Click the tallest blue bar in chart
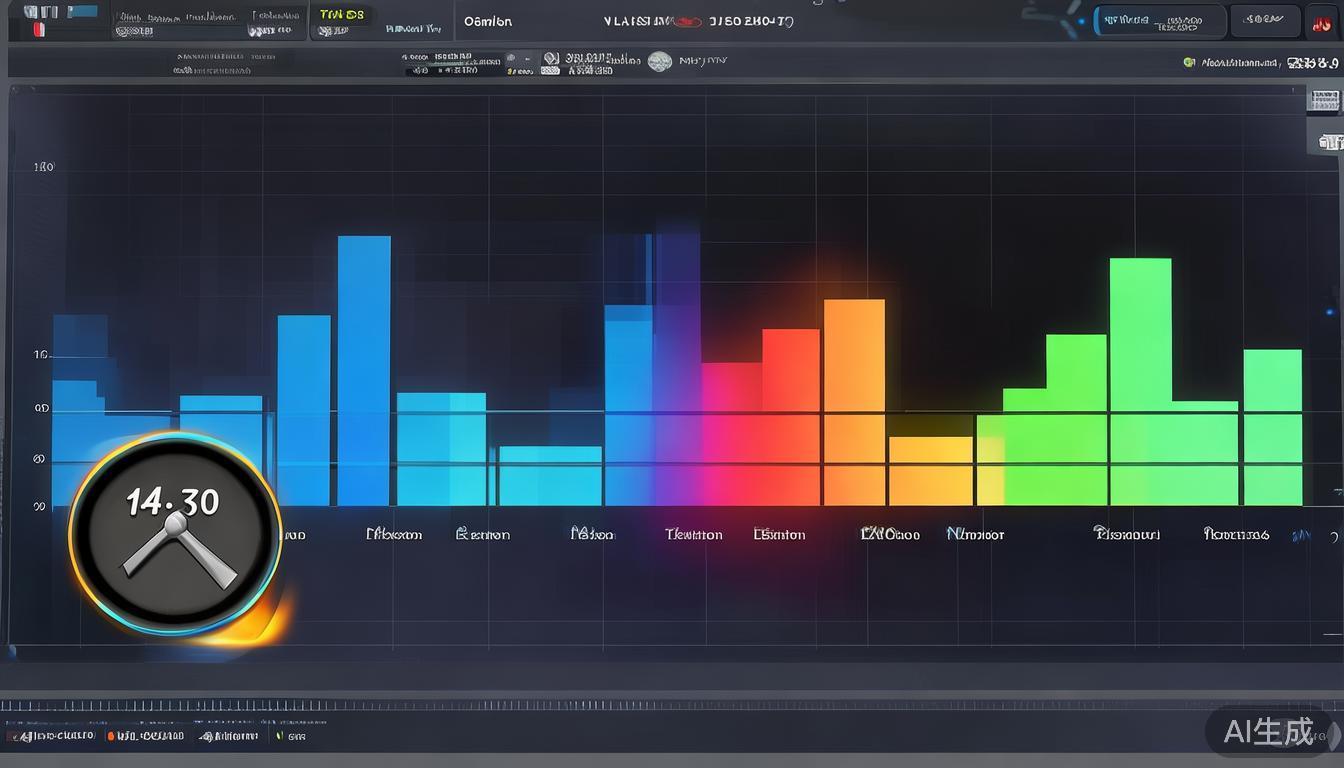1344x768 pixels. tap(364, 370)
